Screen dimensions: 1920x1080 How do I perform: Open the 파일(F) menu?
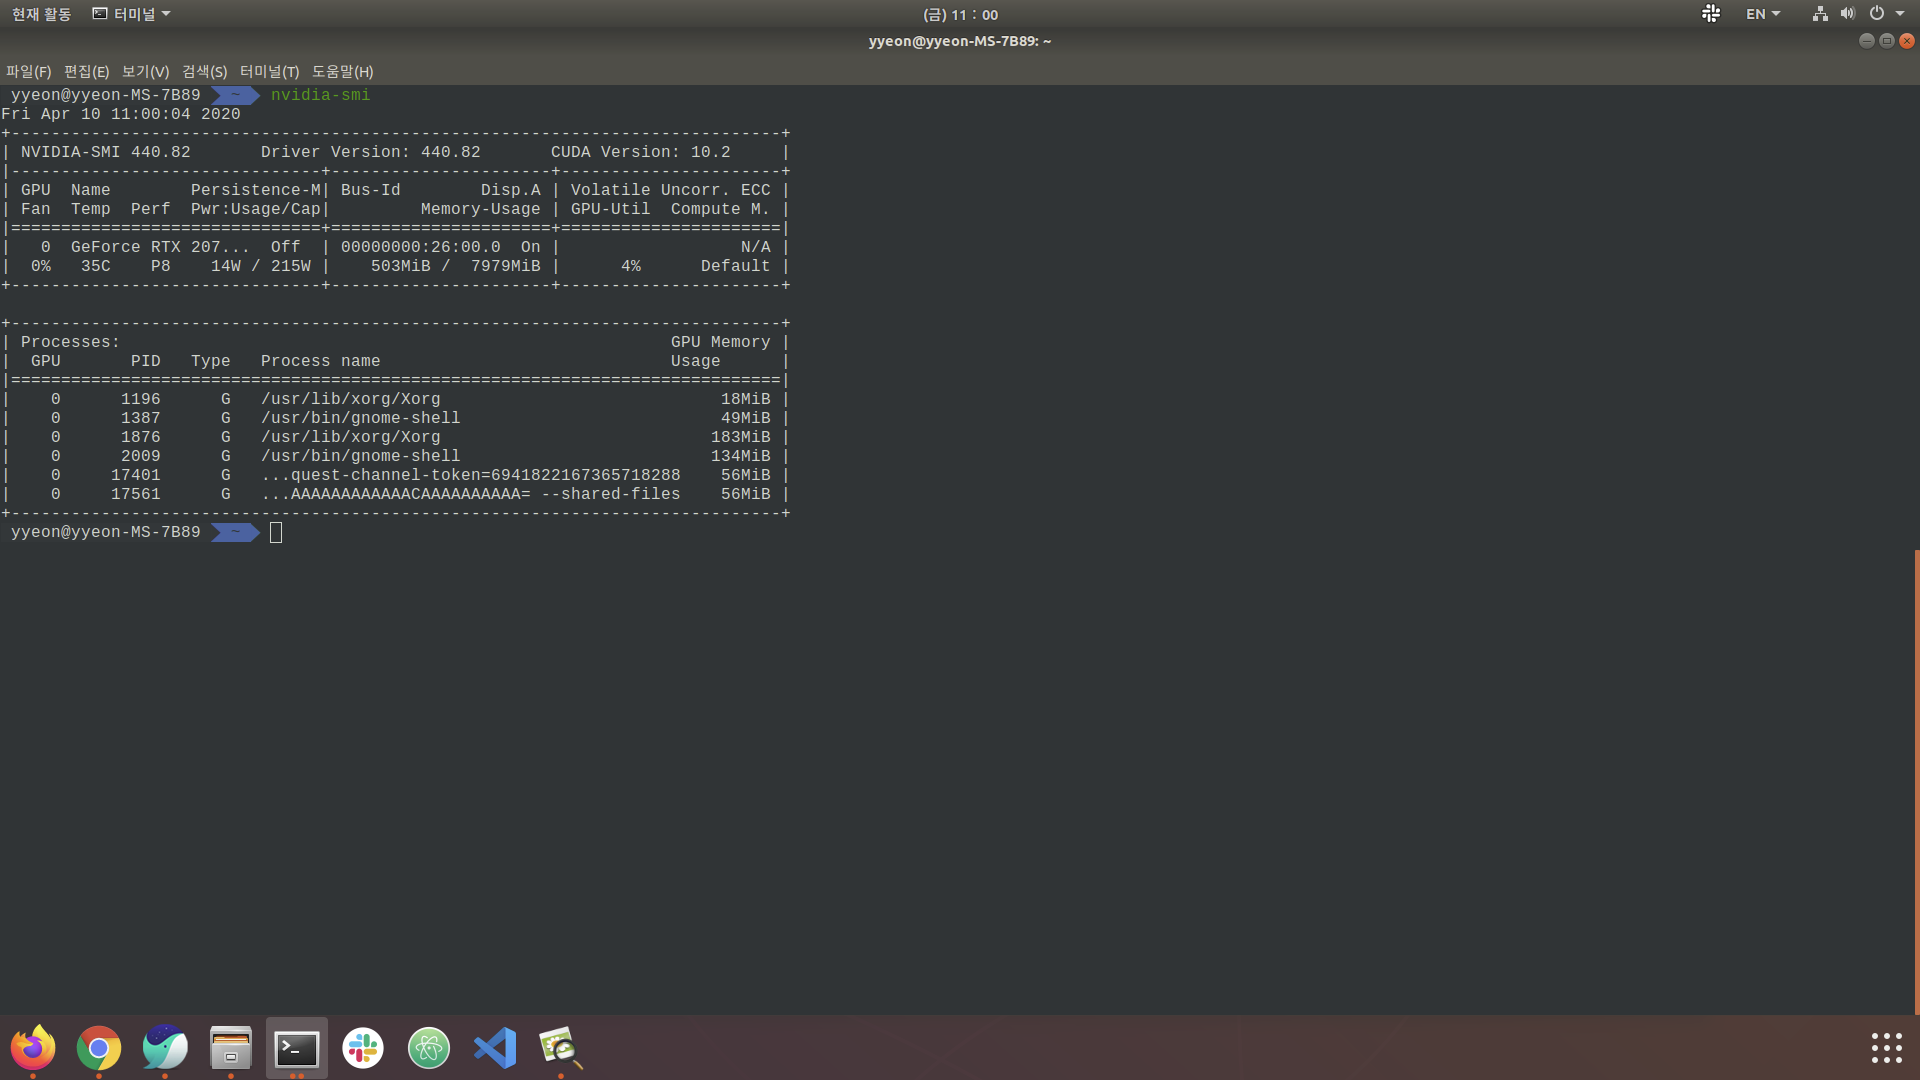(x=28, y=72)
